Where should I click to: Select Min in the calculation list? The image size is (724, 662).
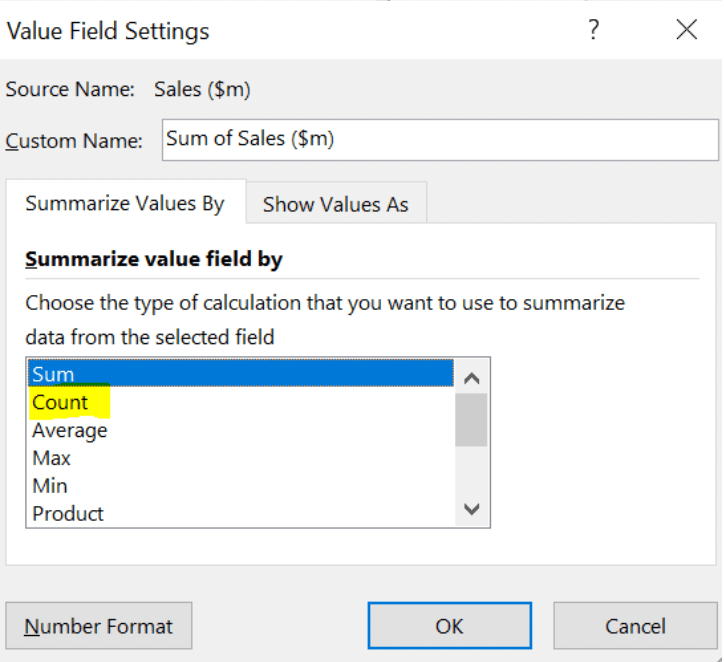[x=50, y=486]
